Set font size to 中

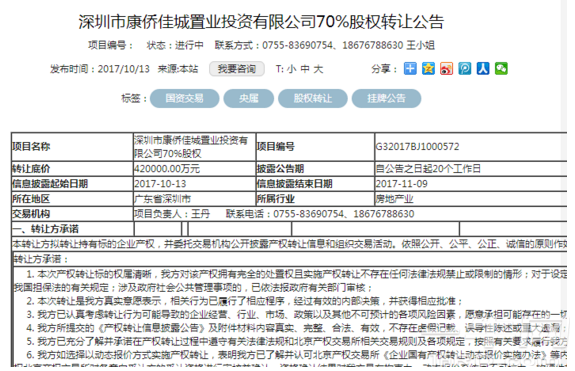click(x=305, y=69)
